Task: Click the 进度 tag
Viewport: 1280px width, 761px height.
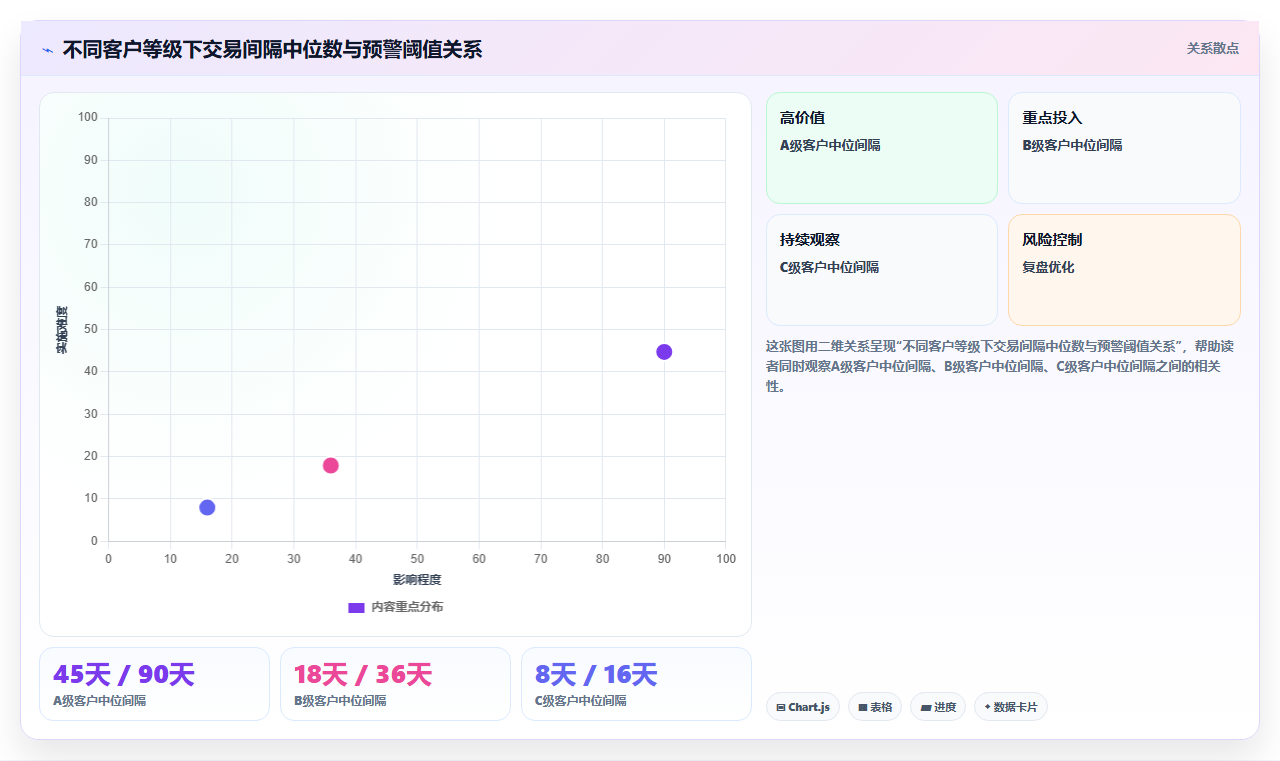Action: pyautogui.click(x=938, y=707)
